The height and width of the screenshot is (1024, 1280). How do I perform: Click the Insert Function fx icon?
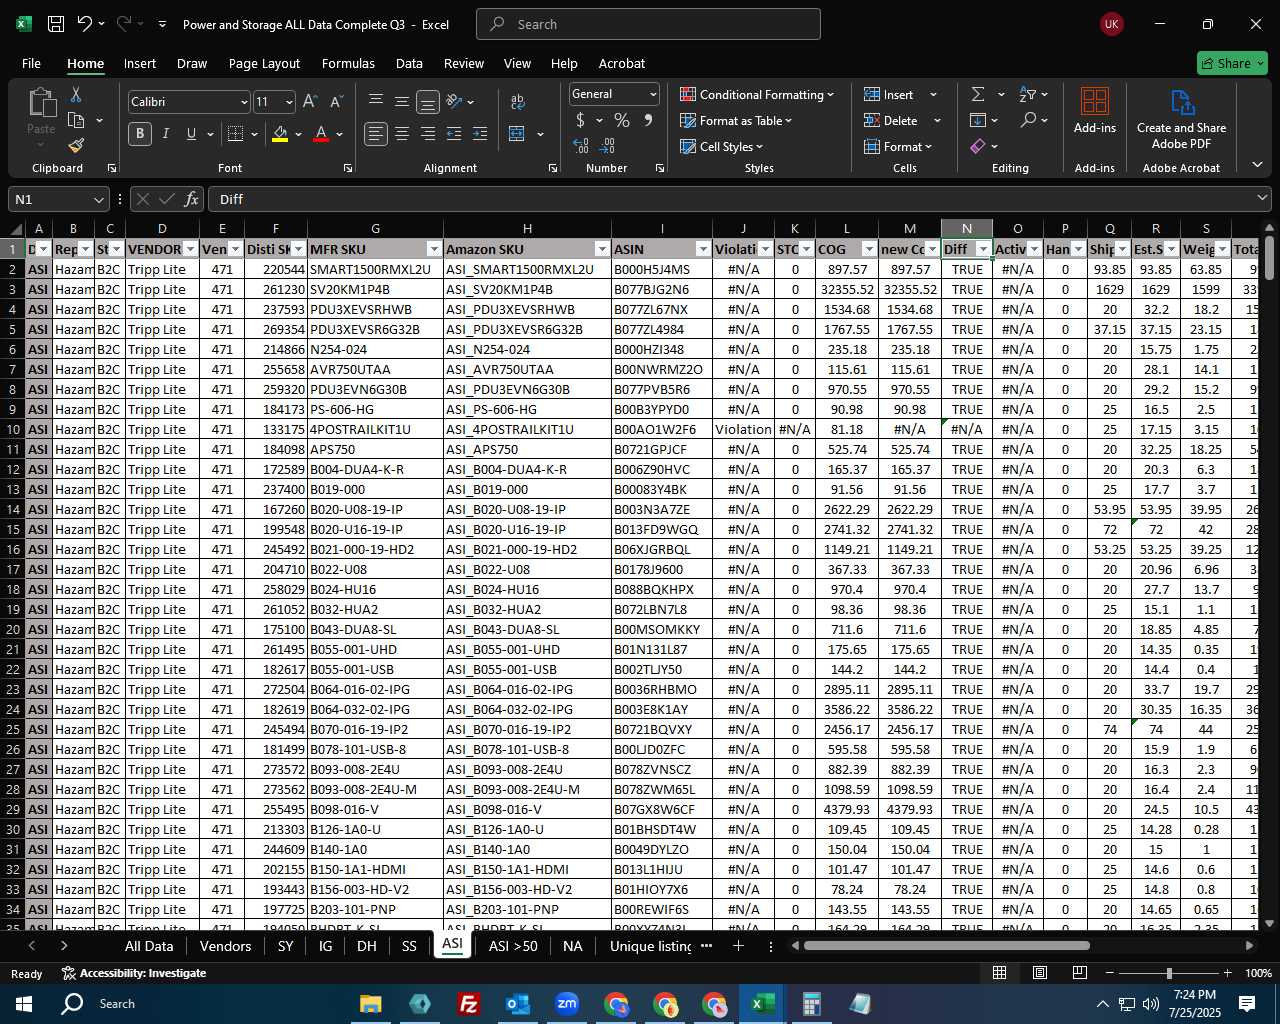191,199
